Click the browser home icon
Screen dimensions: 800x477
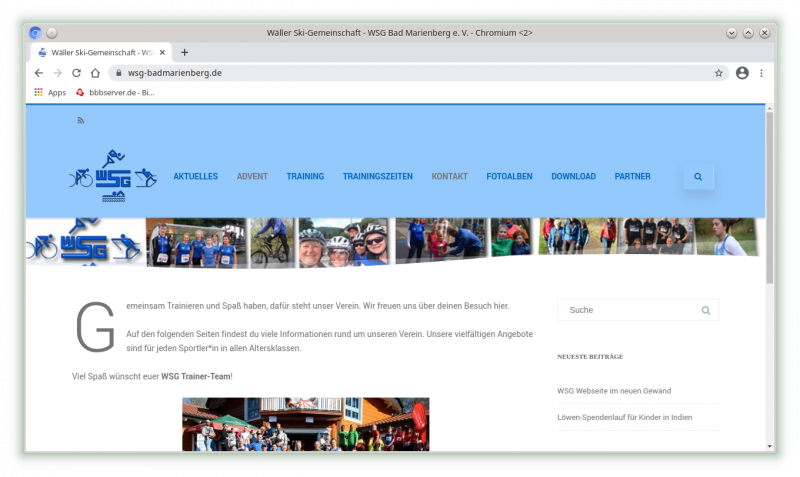[x=95, y=73]
